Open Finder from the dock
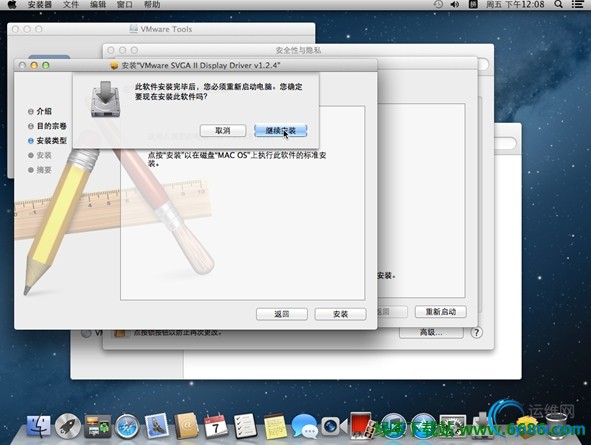Screen dimensions: 591x445 click(x=38, y=426)
